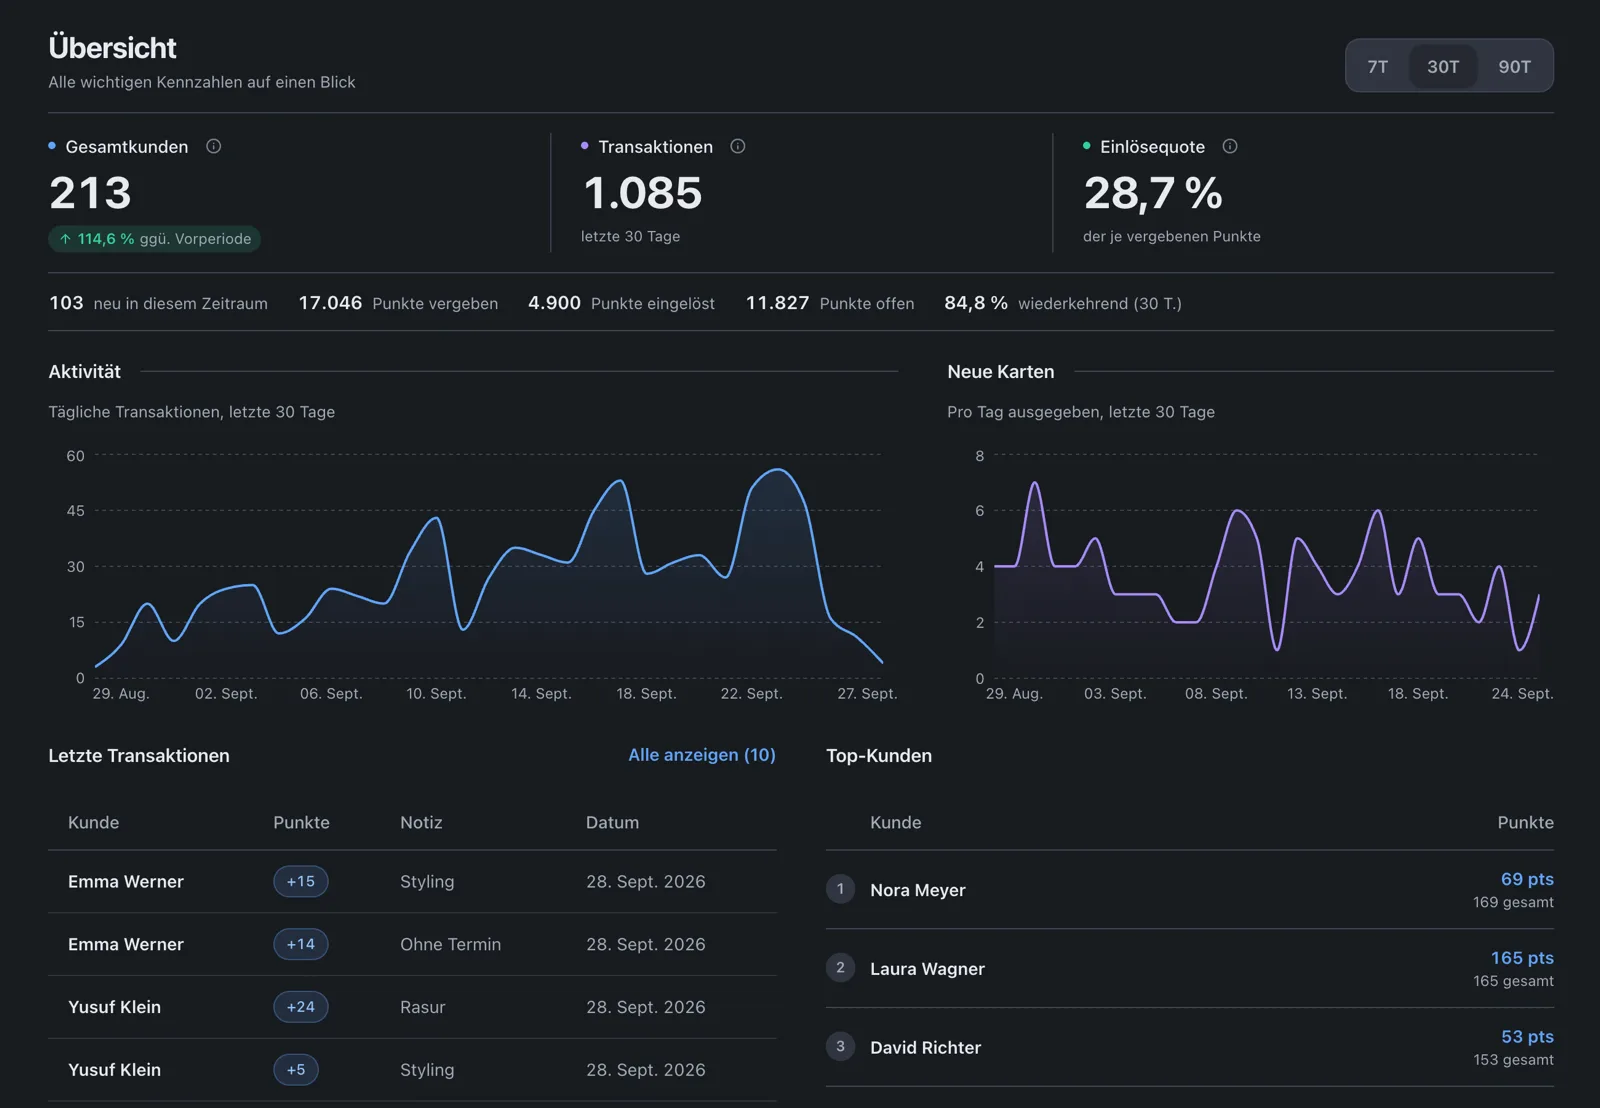Open Top-Kunden entry Laura Wagner
Image resolution: width=1600 pixels, height=1108 pixels.
click(1190, 968)
